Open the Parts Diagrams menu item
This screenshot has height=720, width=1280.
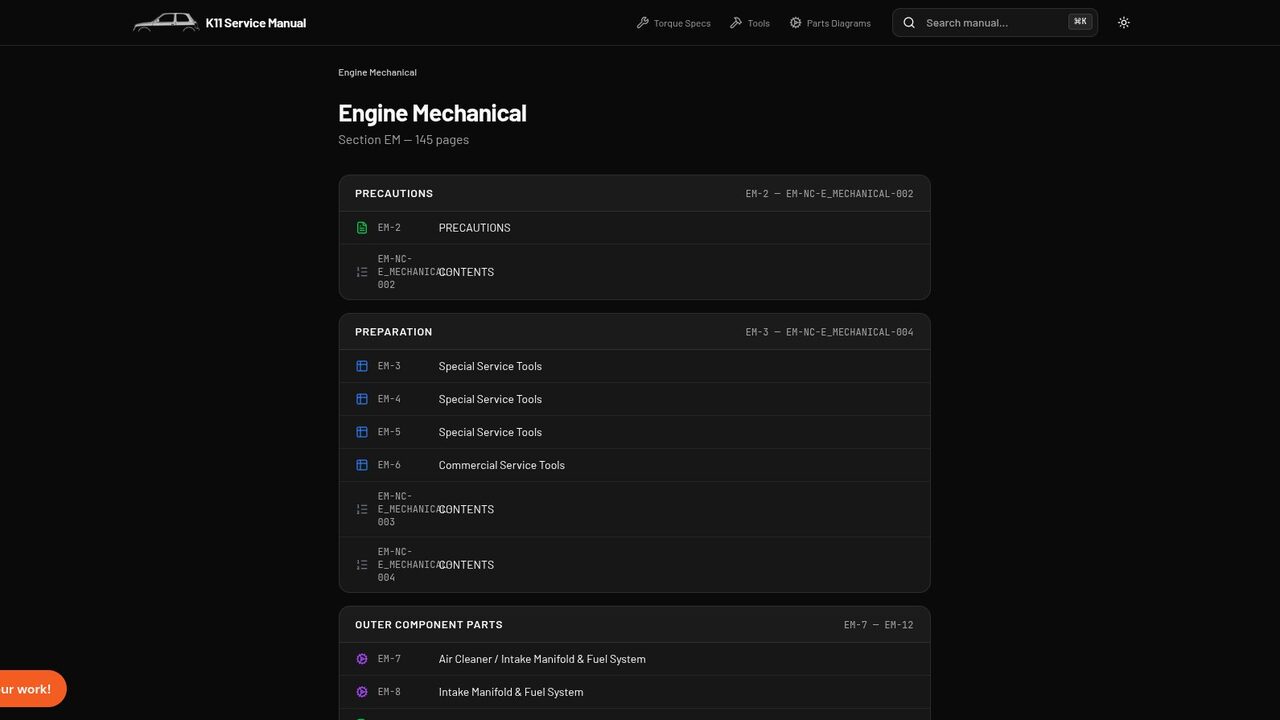[x=830, y=23]
